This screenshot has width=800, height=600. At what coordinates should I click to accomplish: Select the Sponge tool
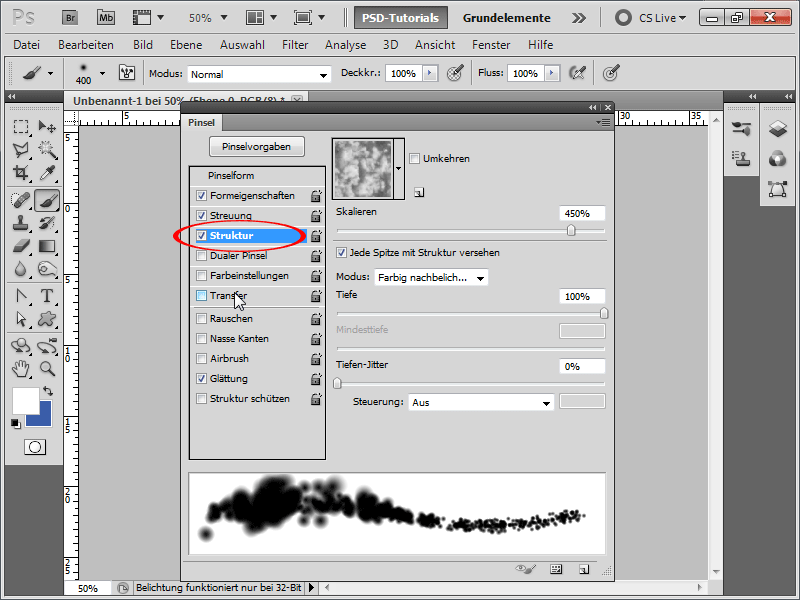pyautogui.click(x=47, y=269)
